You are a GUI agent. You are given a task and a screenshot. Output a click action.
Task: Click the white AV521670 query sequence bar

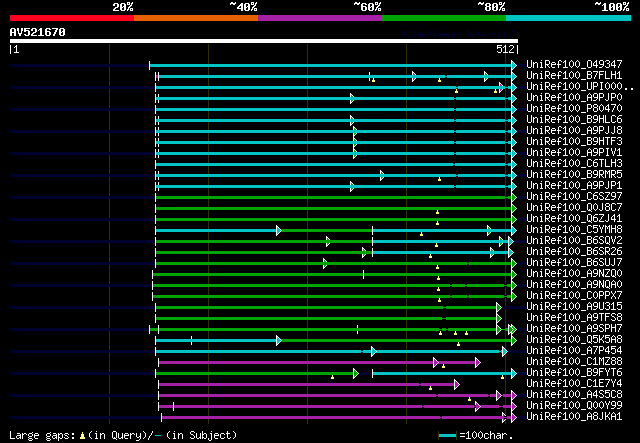(264, 41)
